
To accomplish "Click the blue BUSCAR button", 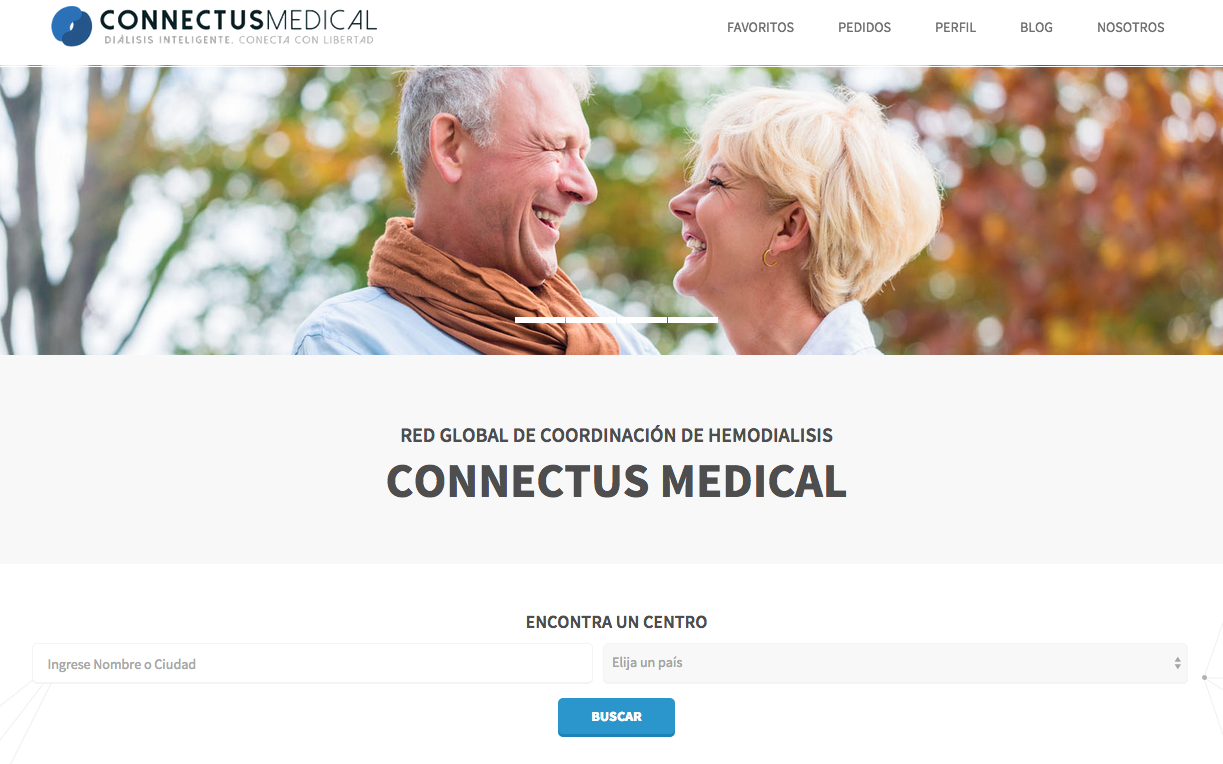I will (616, 717).
